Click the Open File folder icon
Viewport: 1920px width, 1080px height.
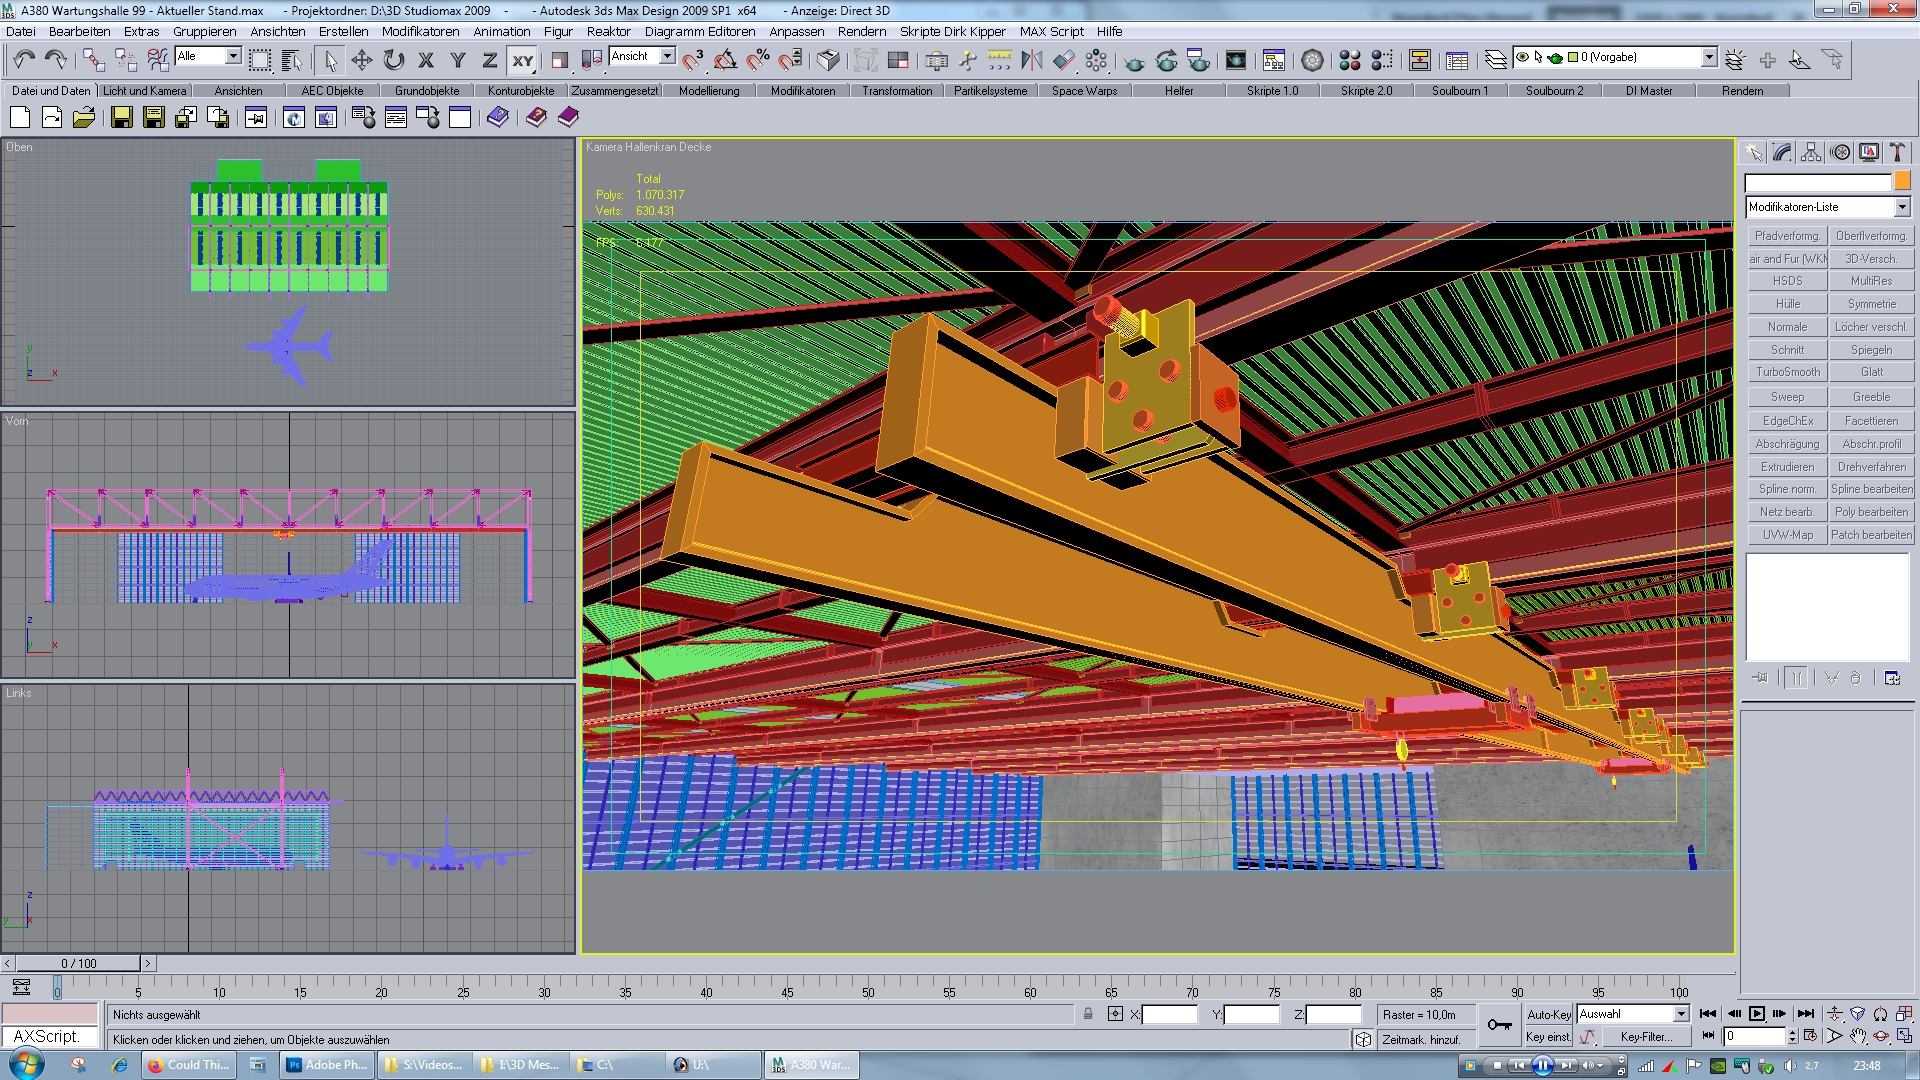[84, 118]
